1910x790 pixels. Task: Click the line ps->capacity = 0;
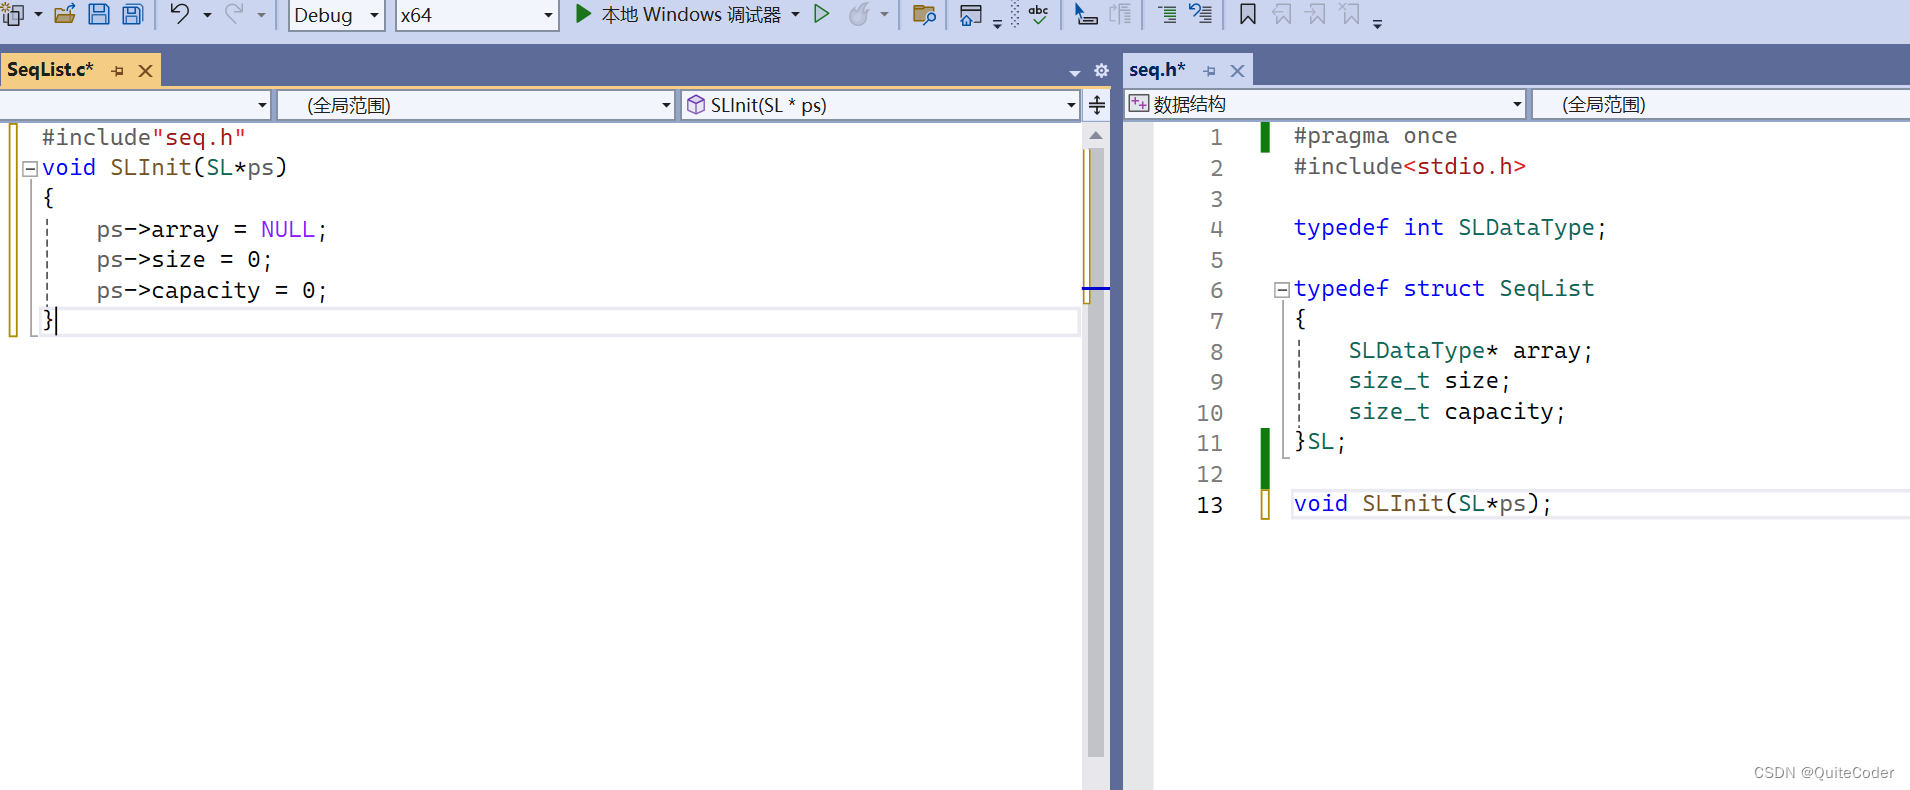(211, 291)
